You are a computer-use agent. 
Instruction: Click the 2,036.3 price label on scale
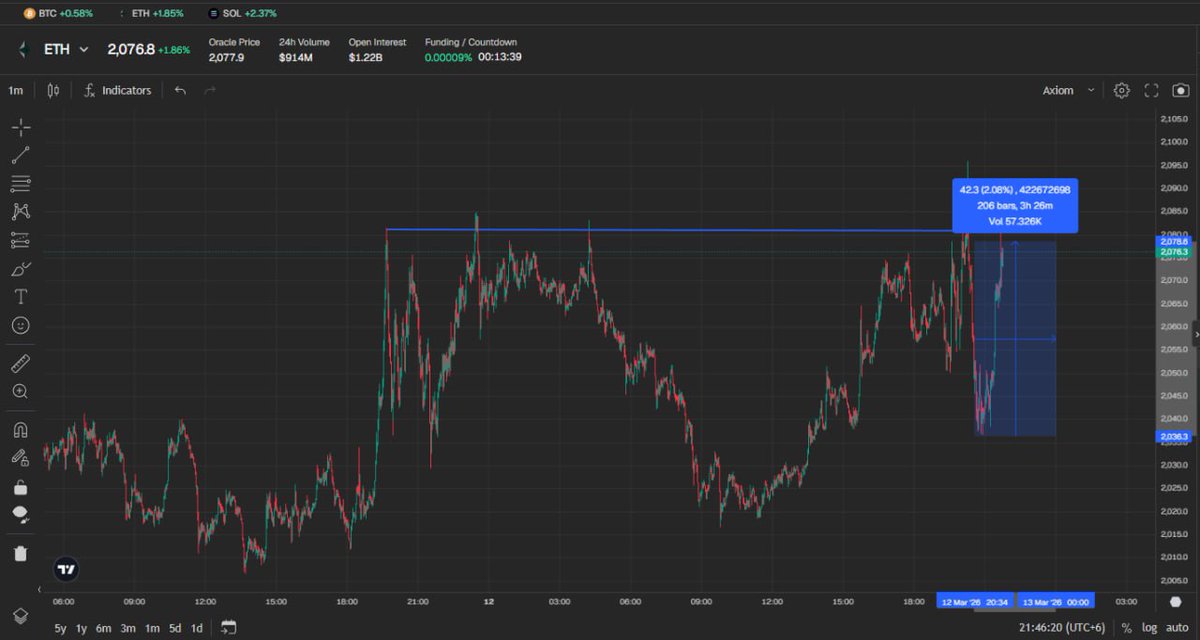click(x=1173, y=437)
